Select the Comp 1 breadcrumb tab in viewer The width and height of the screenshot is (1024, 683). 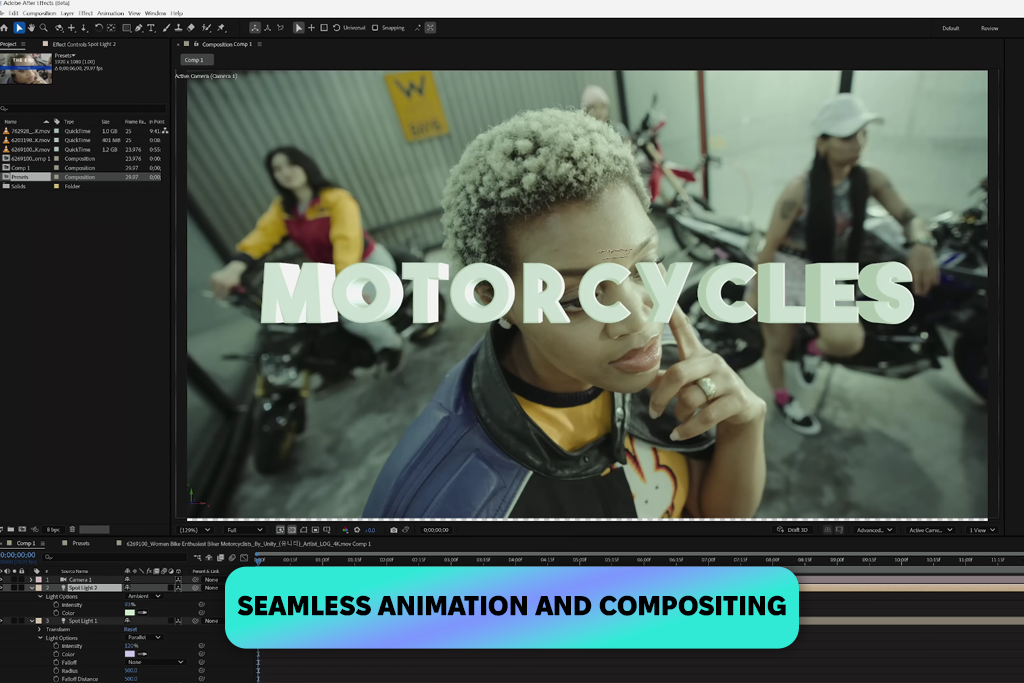(x=195, y=60)
